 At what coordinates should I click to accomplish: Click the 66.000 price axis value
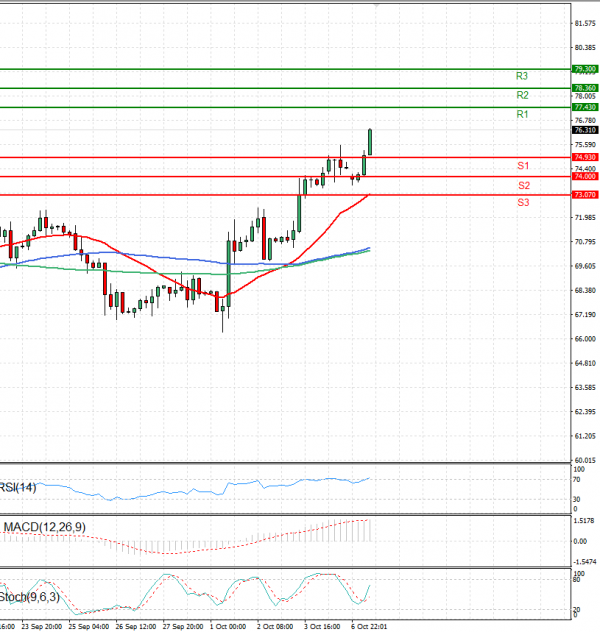point(585,339)
